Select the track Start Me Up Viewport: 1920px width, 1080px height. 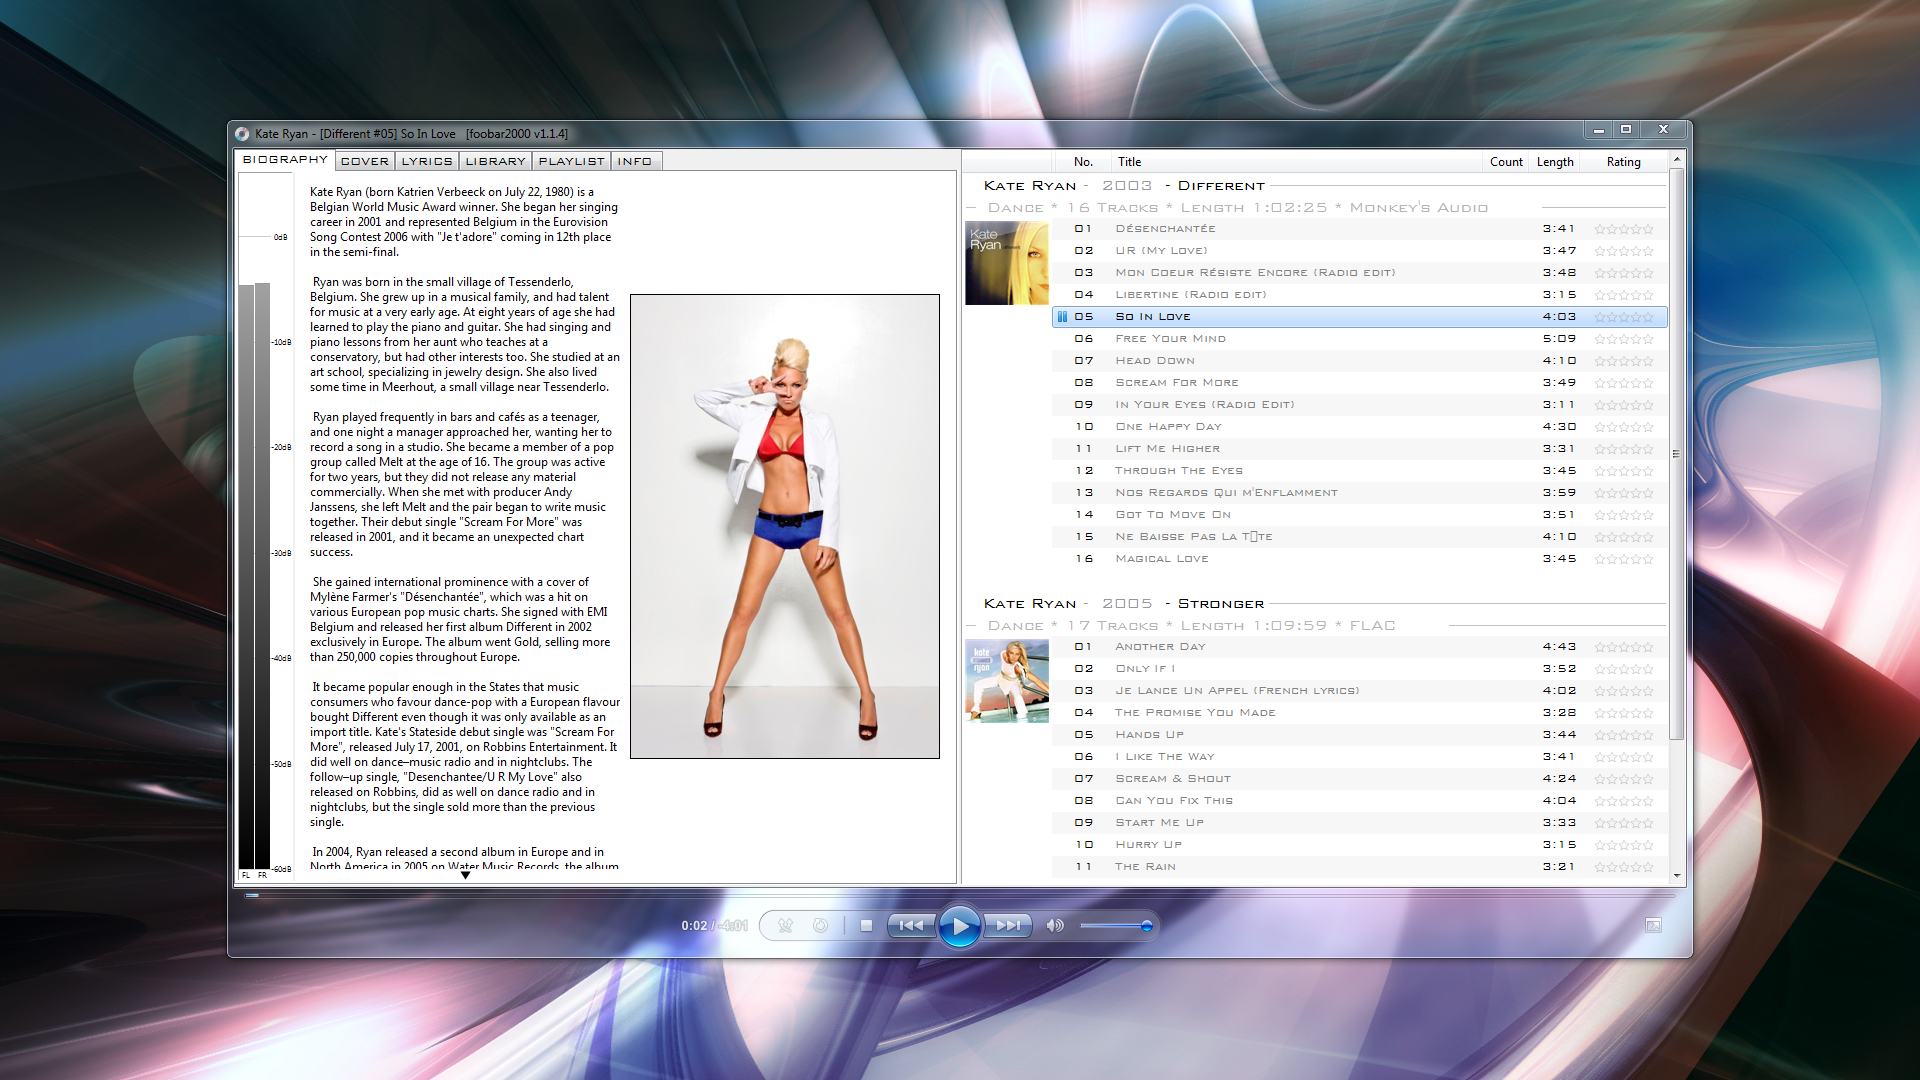click(x=1359, y=823)
